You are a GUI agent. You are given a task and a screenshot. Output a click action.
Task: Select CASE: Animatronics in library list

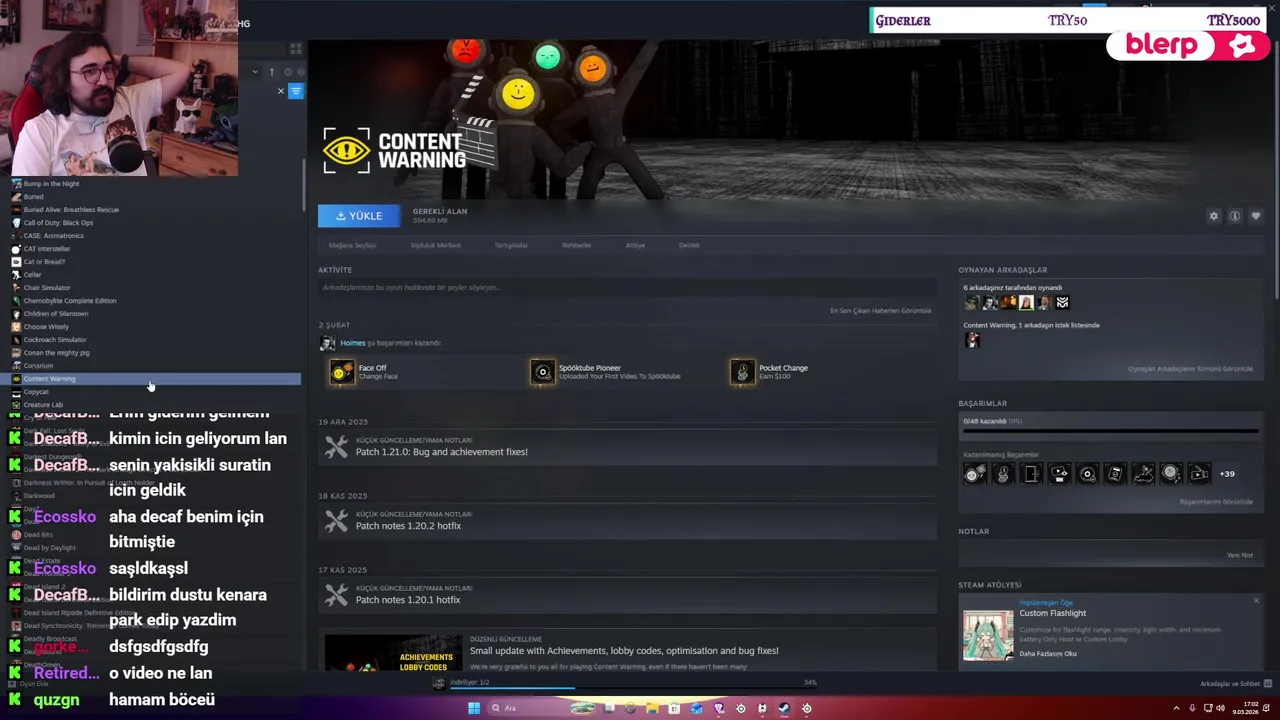pyautogui.click(x=53, y=236)
